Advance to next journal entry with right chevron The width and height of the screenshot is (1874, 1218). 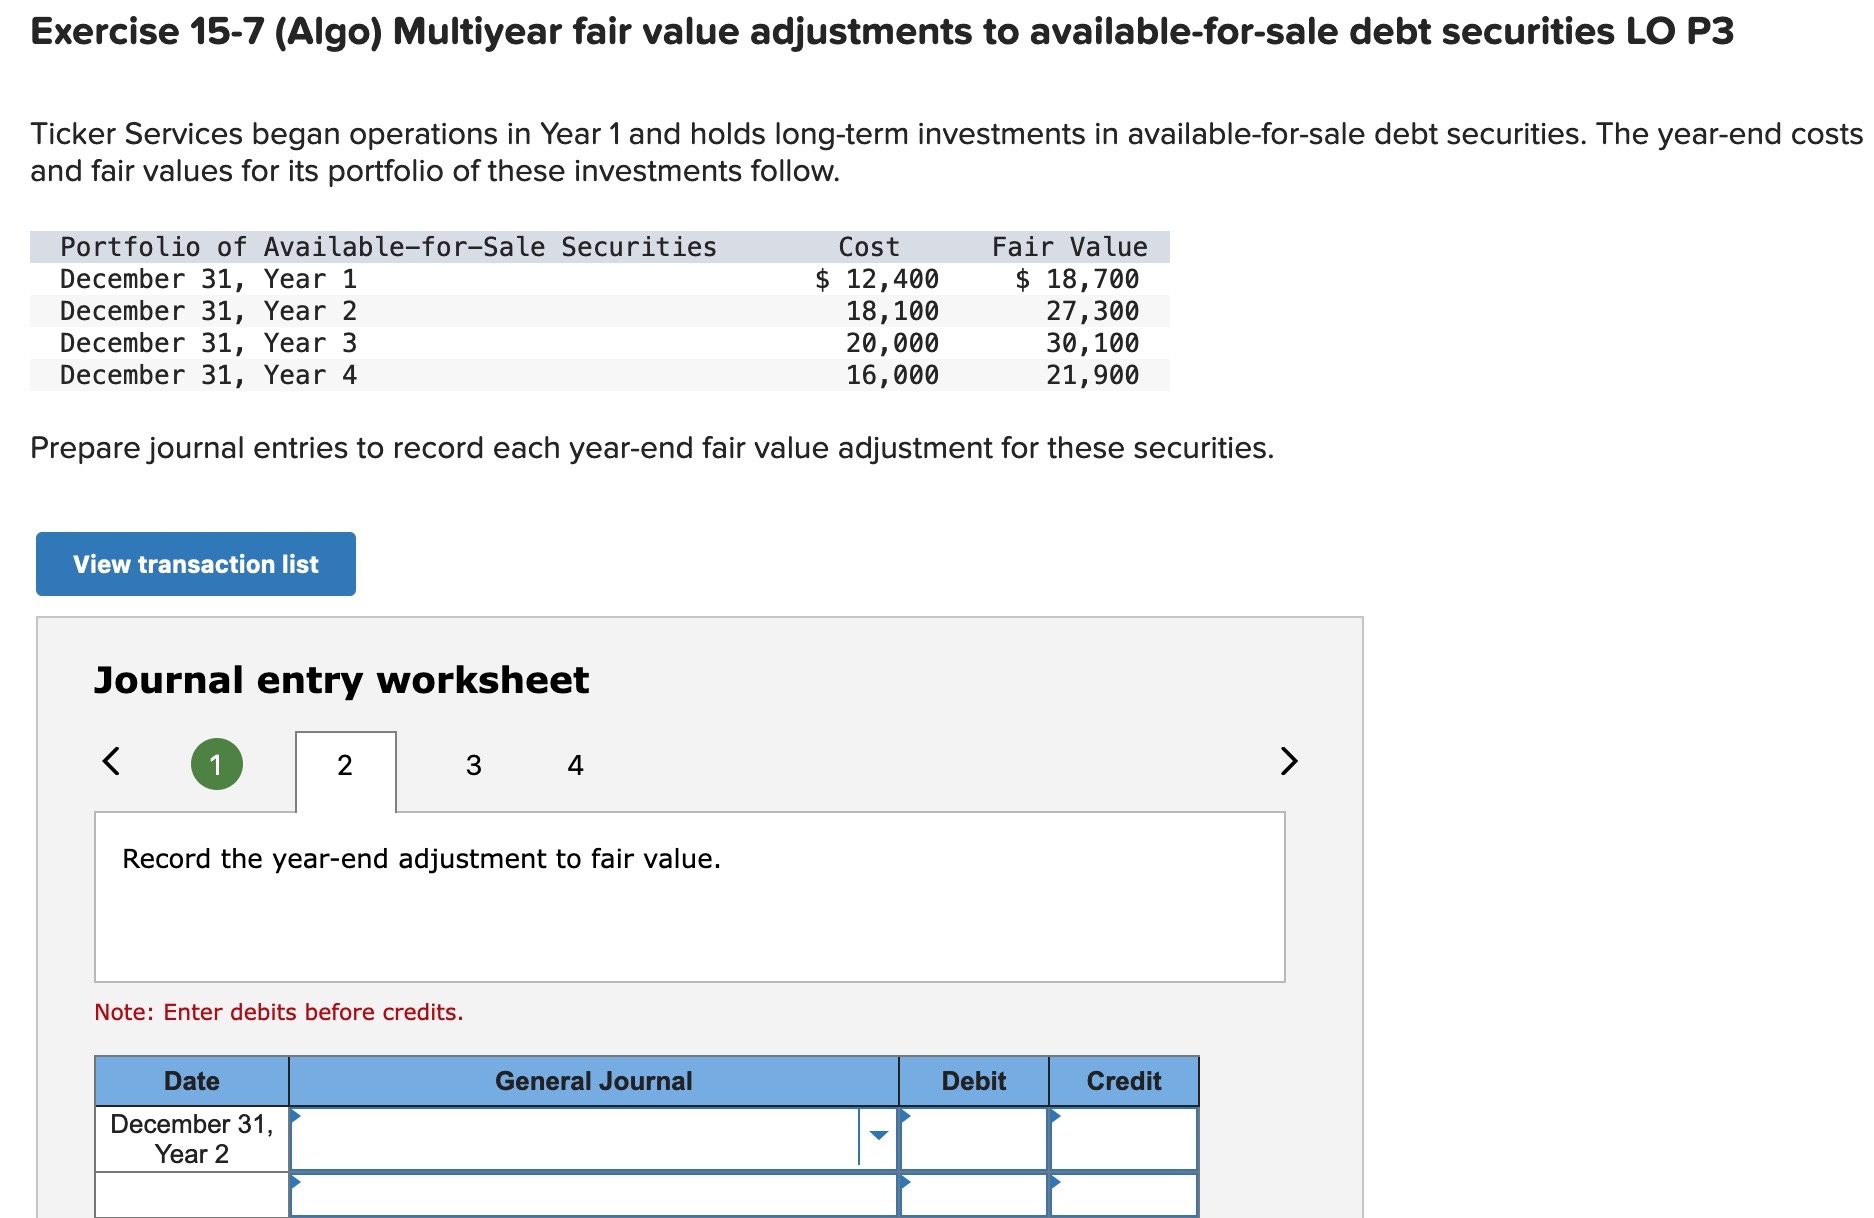tap(1289, 761)
